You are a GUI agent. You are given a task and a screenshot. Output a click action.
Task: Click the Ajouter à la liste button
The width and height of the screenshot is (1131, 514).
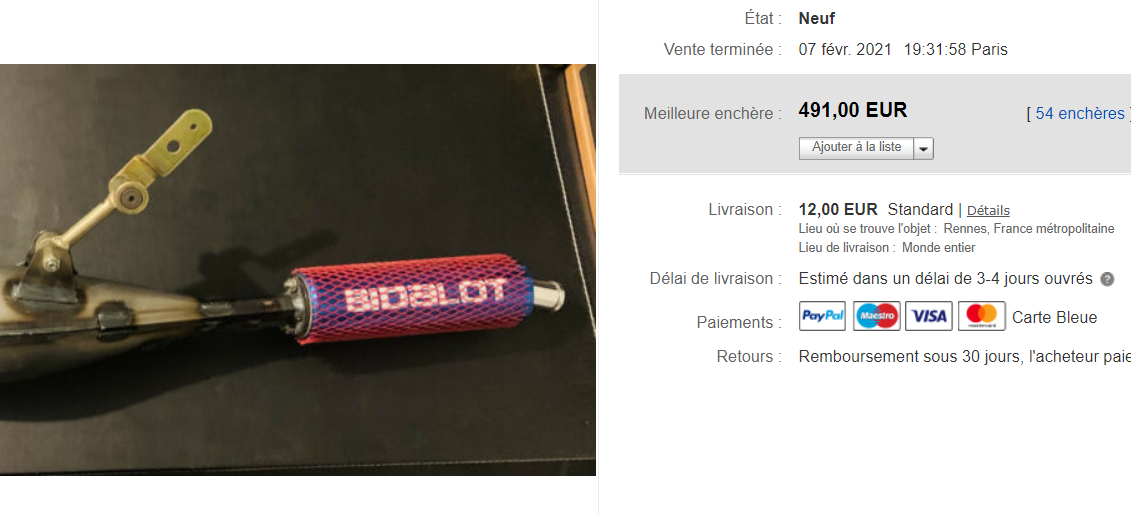pos(856,148)
